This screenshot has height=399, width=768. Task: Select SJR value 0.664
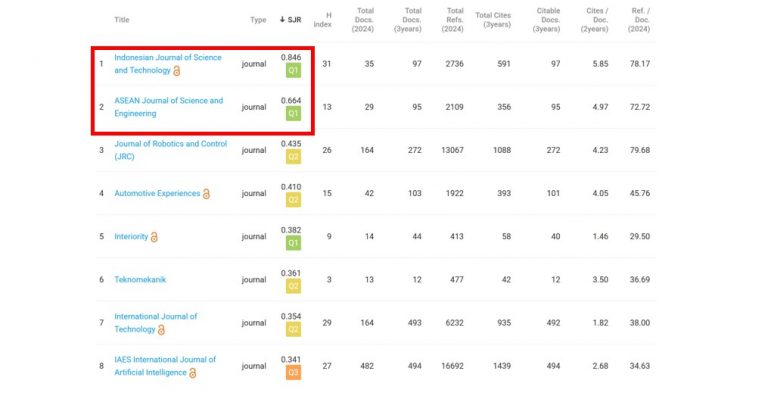pyautogui.click(x=291, y=100)
